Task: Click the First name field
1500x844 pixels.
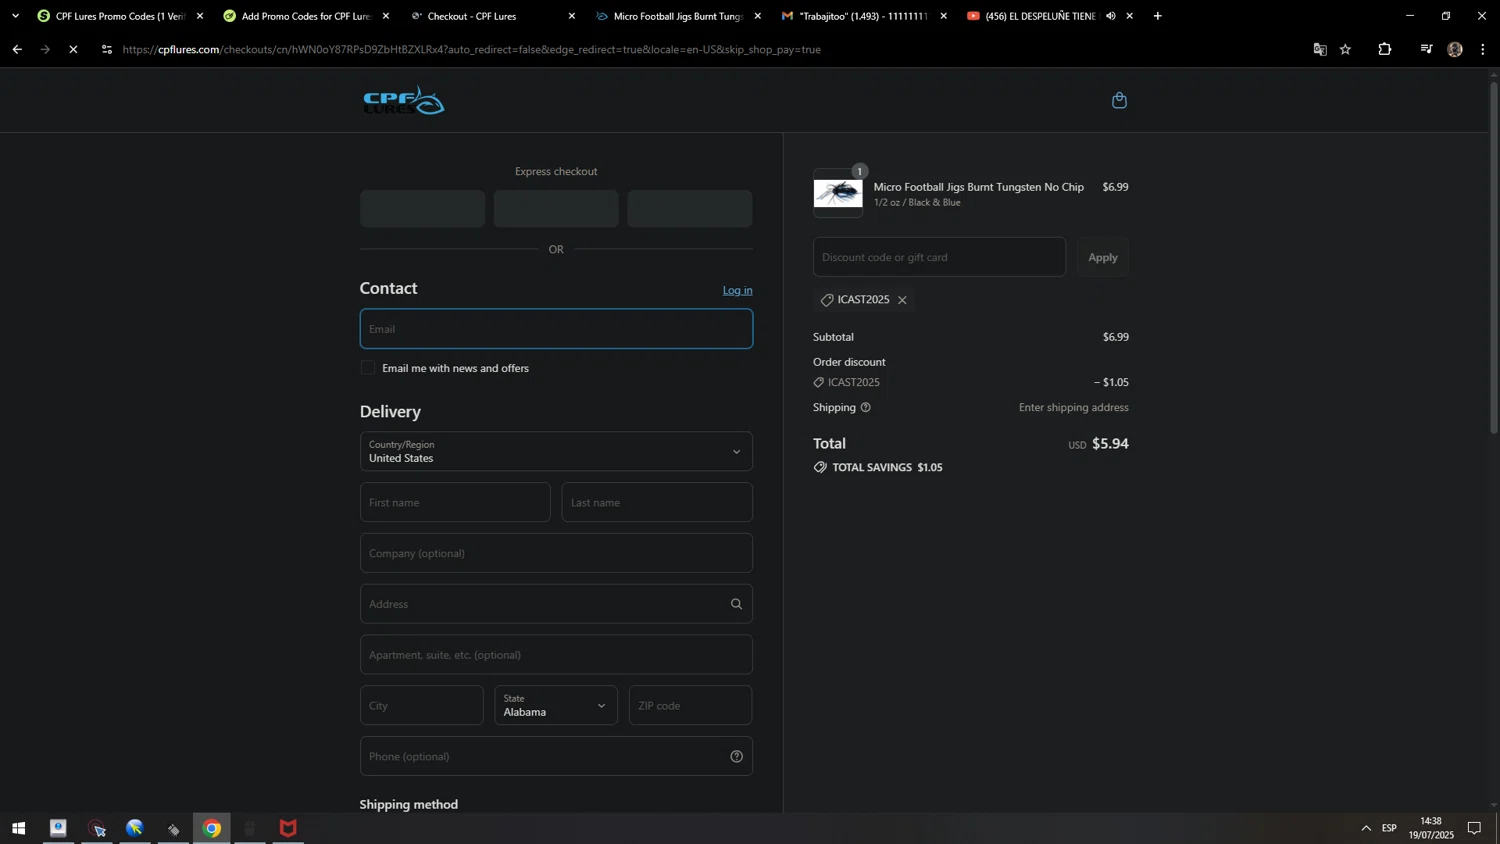Action: point(455,502)
